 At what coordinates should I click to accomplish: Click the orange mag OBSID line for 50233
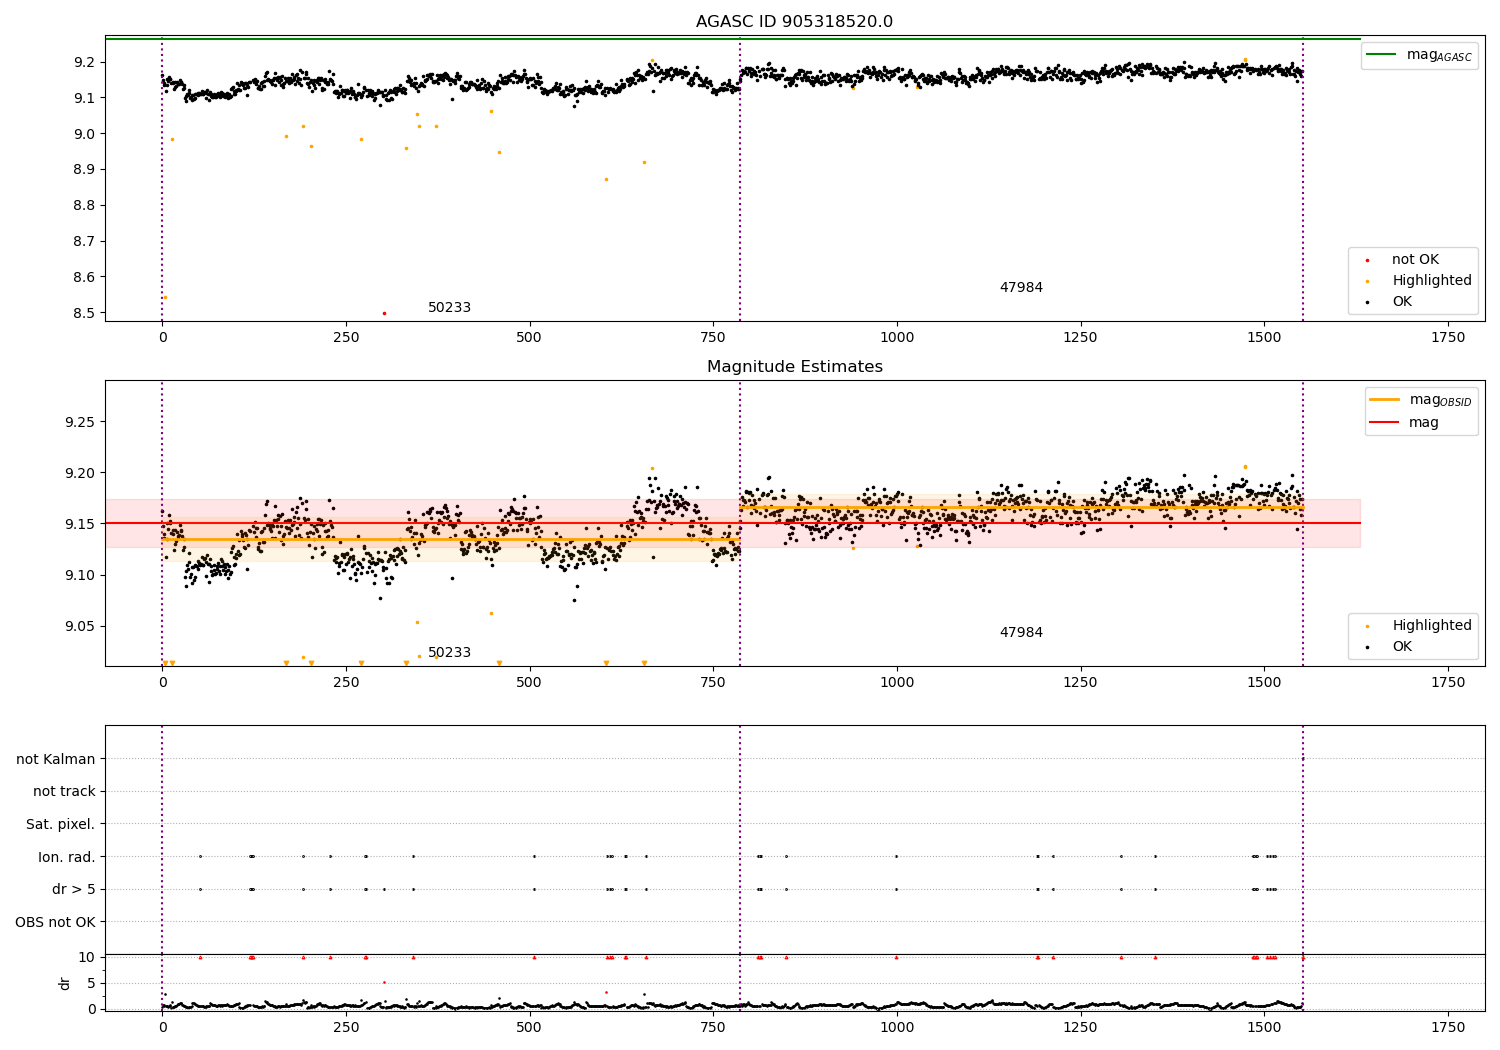[450, 540]
